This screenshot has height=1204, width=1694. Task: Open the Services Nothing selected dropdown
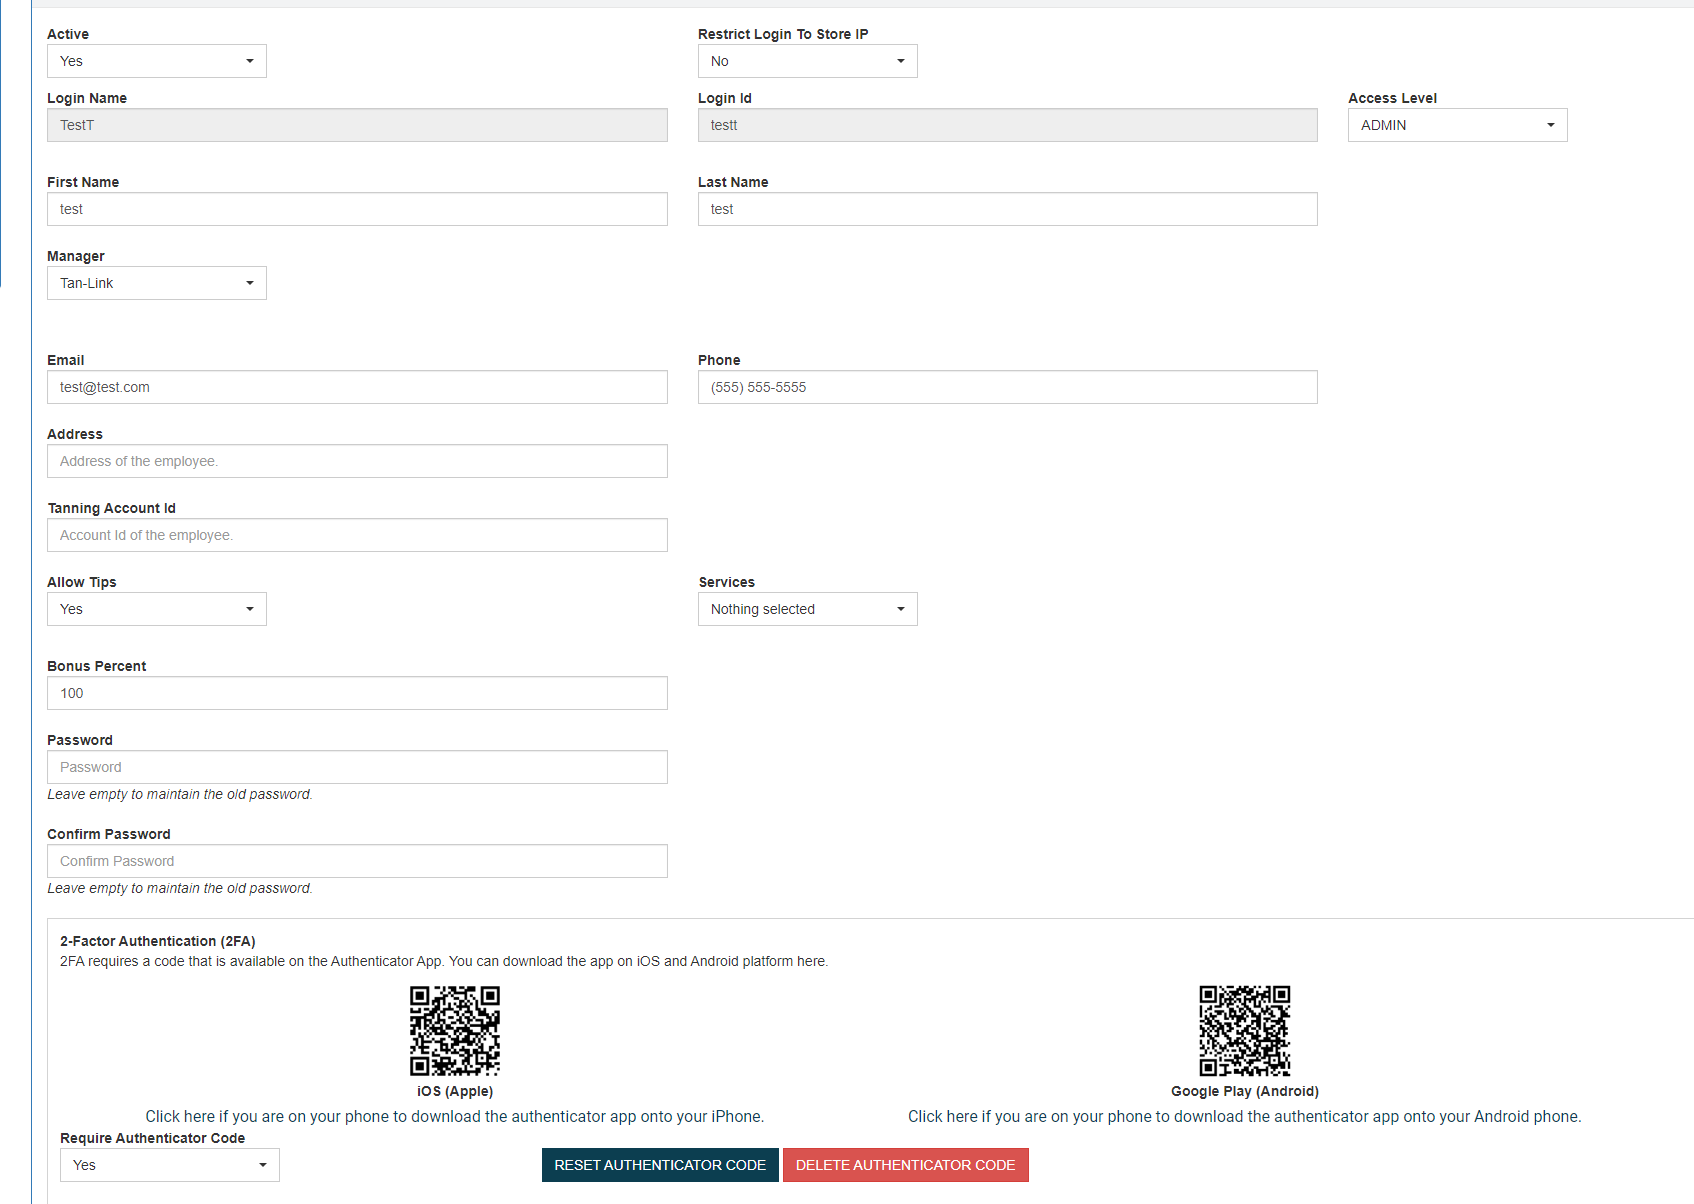(x=808, y=609)
